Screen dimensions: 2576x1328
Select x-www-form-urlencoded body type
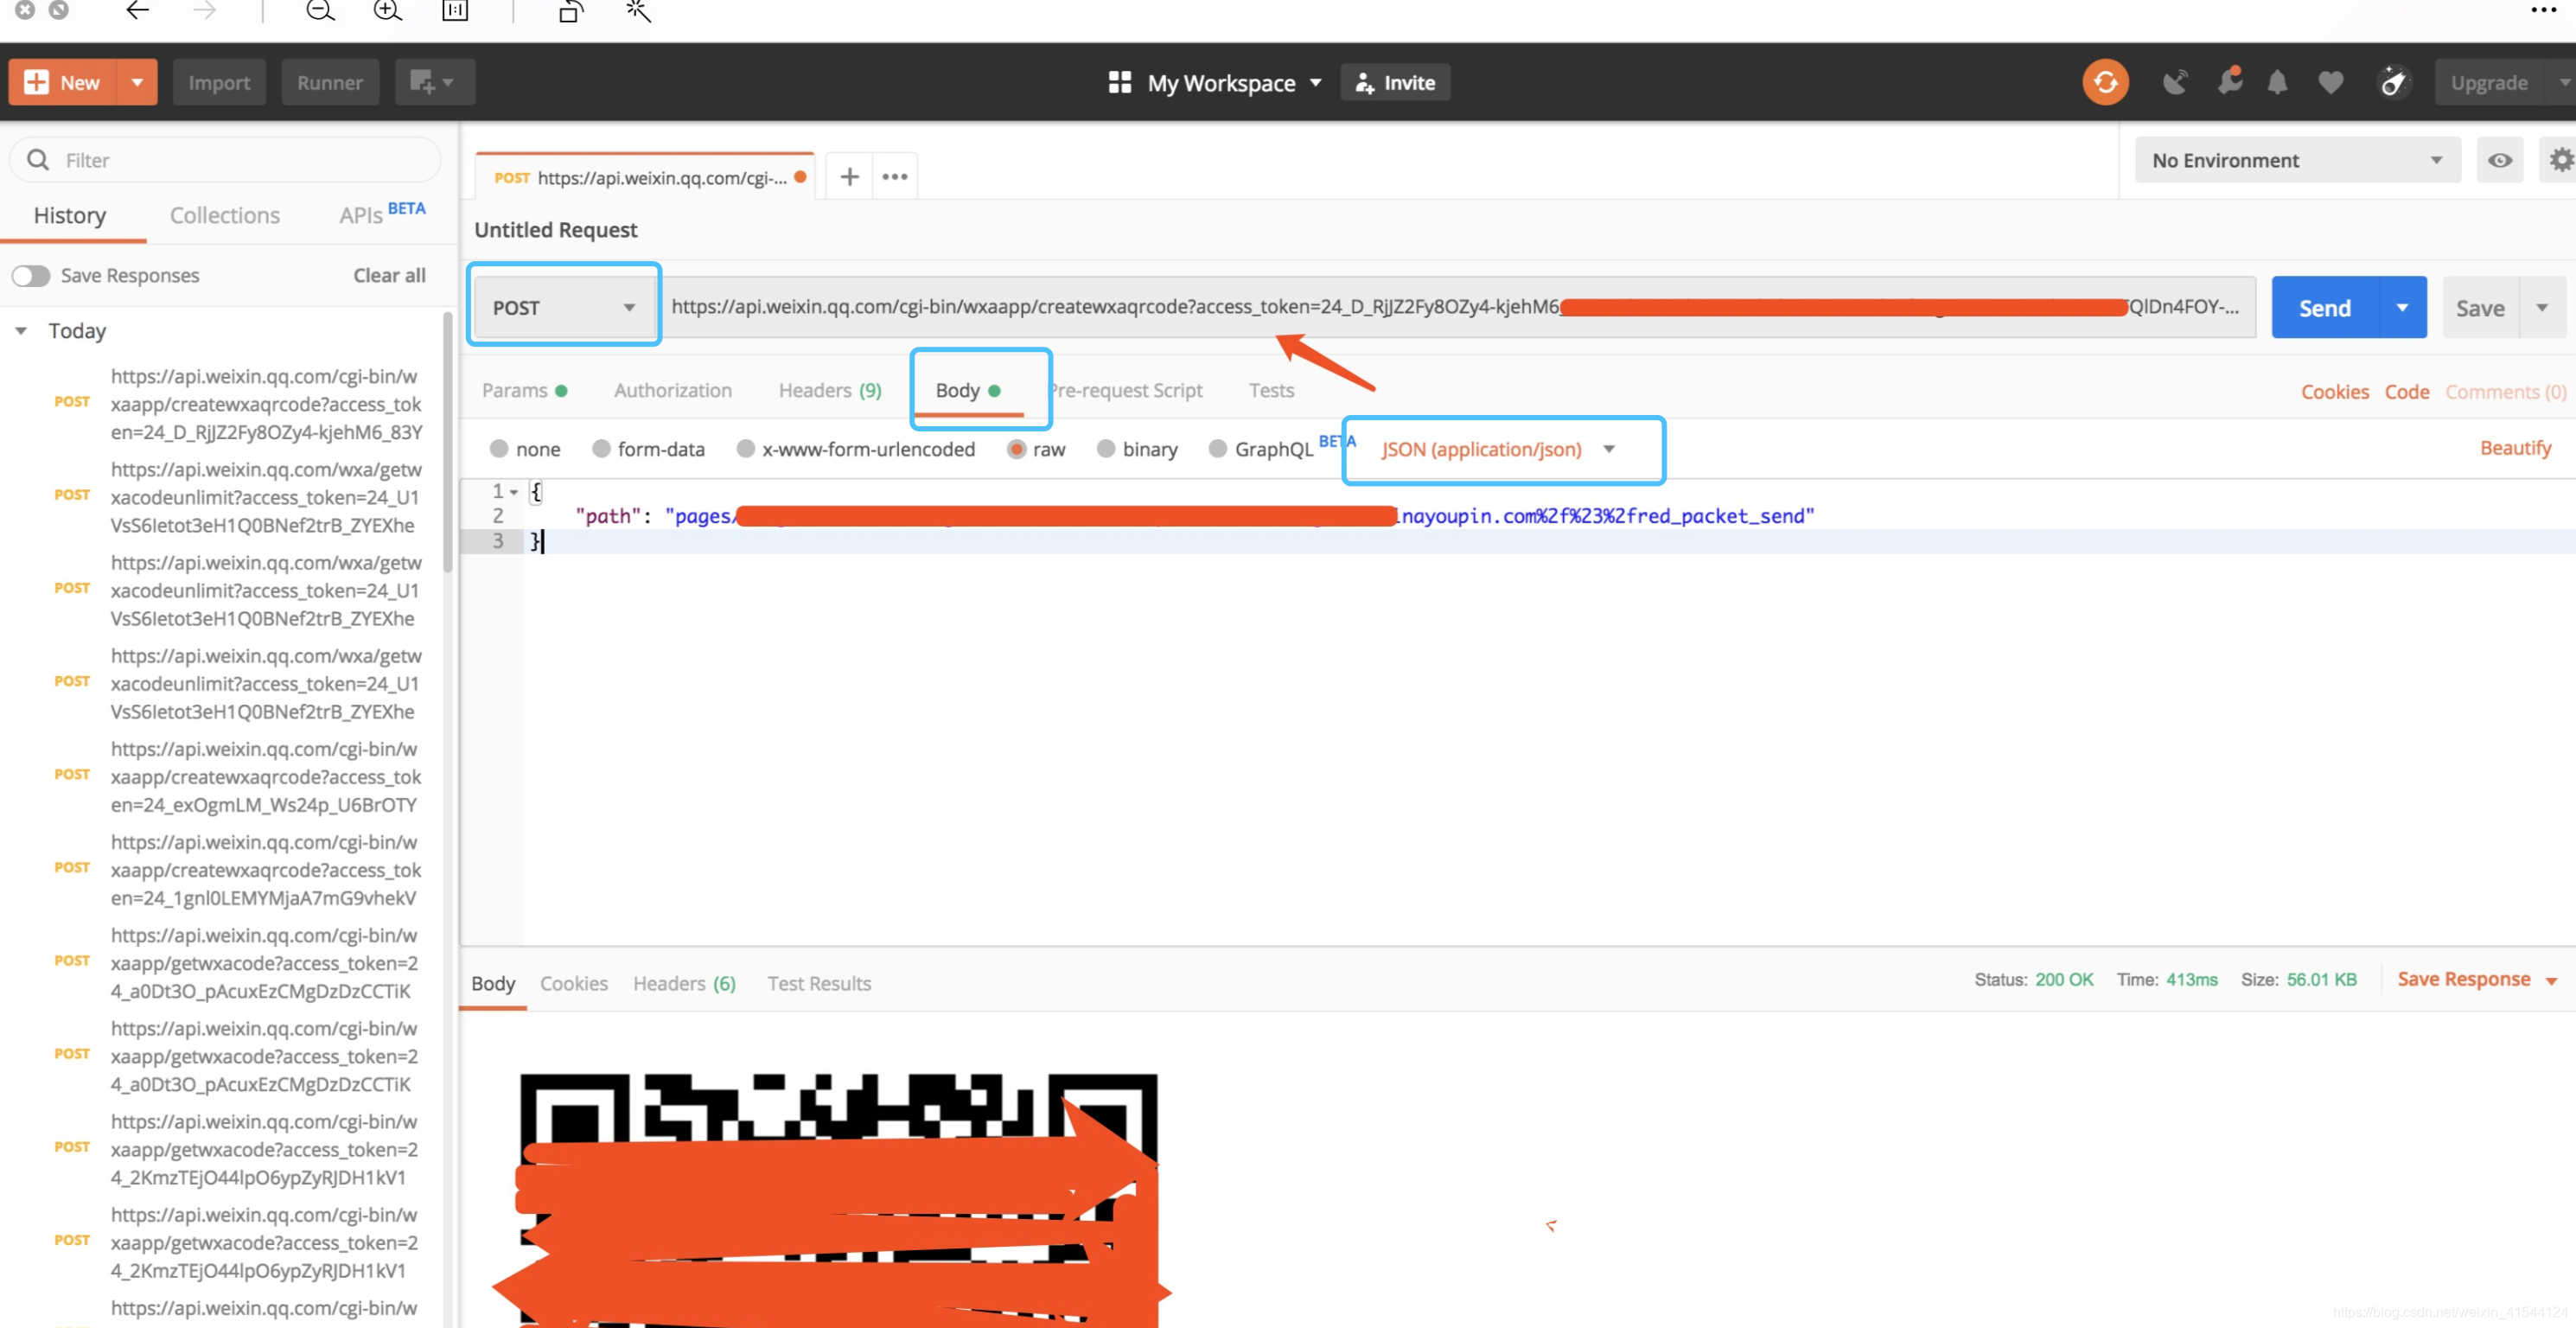(745, 449)
